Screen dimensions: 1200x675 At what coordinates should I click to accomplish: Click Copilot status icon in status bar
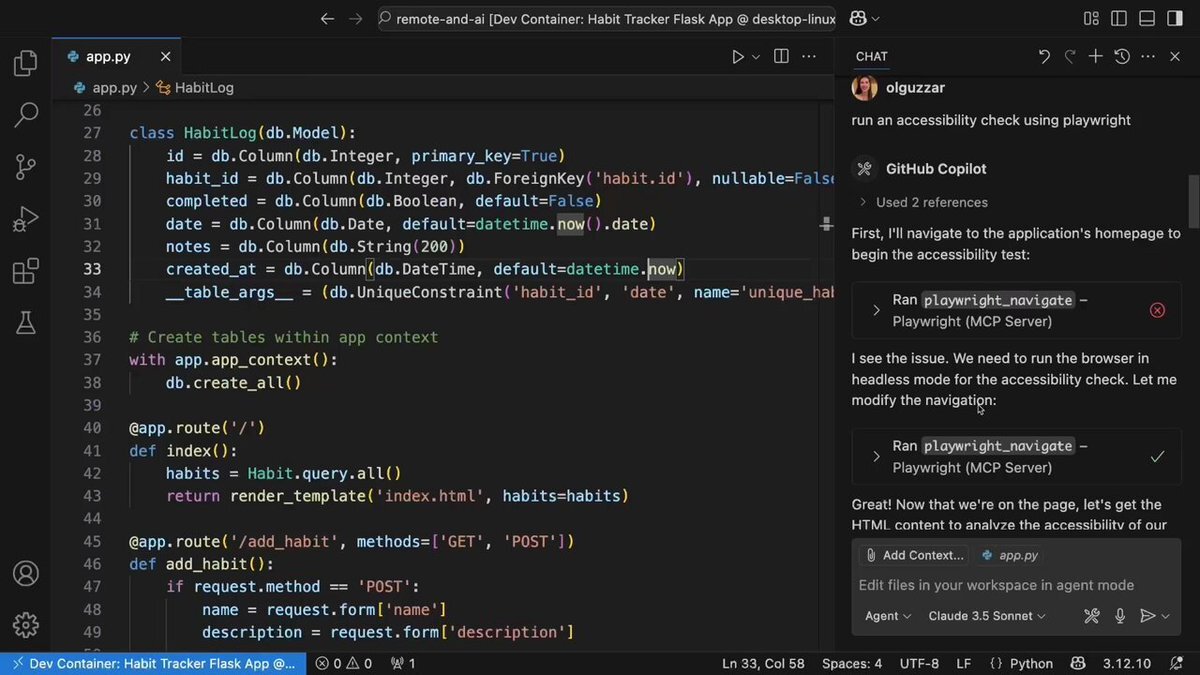[1078, 663]
